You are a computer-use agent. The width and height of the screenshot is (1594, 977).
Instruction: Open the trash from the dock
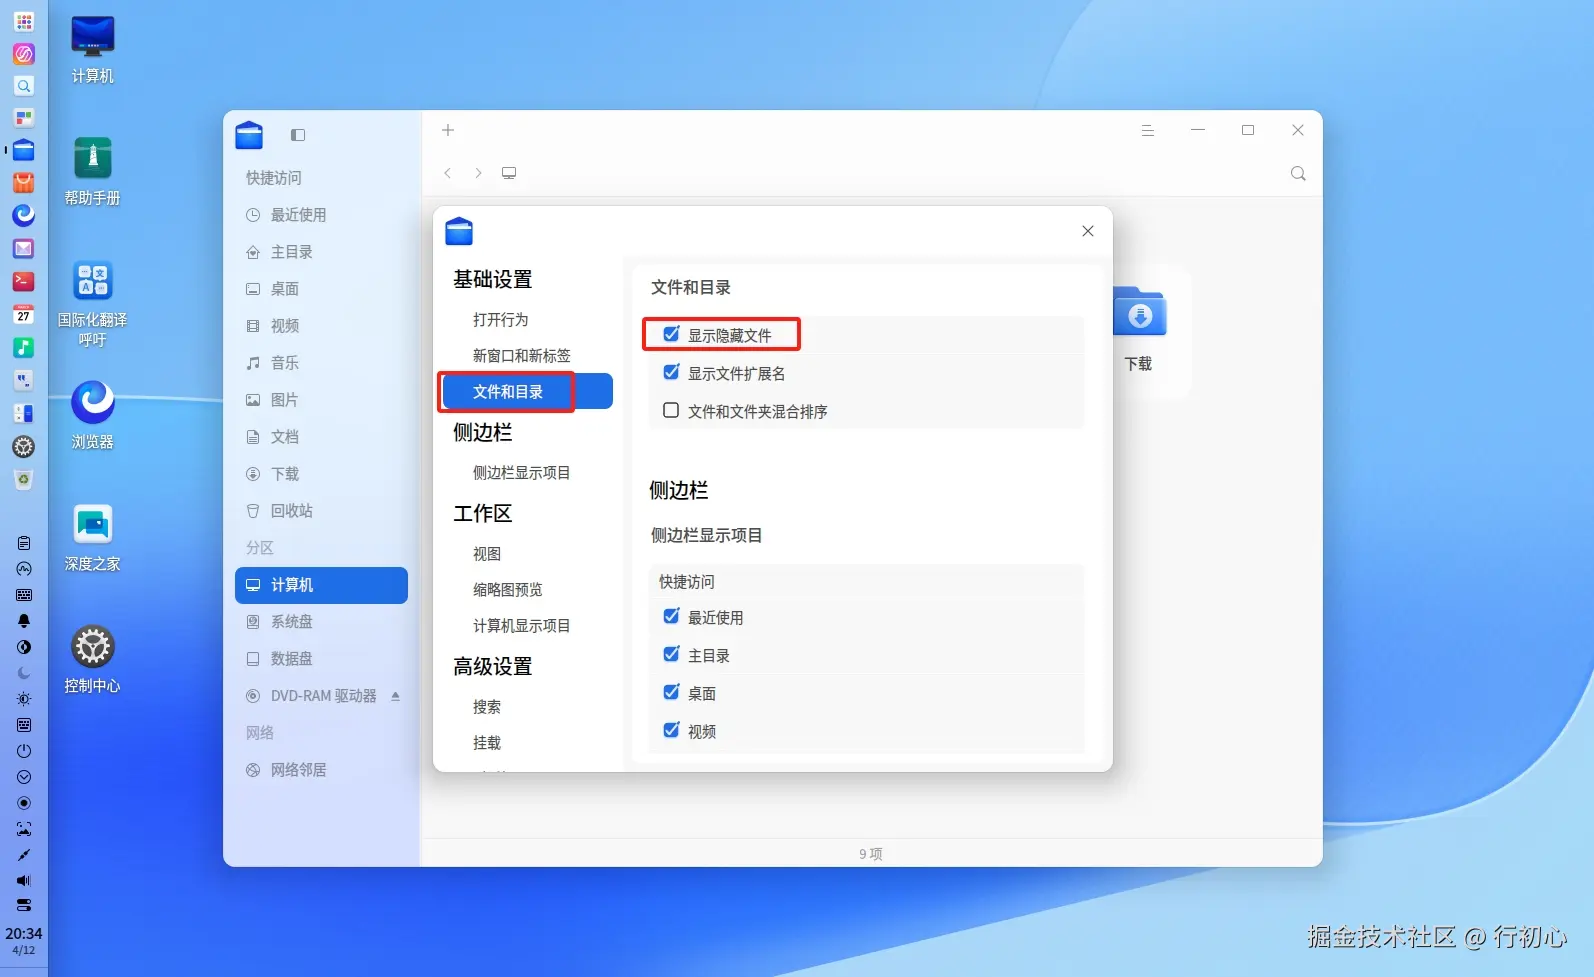point(24,479)
